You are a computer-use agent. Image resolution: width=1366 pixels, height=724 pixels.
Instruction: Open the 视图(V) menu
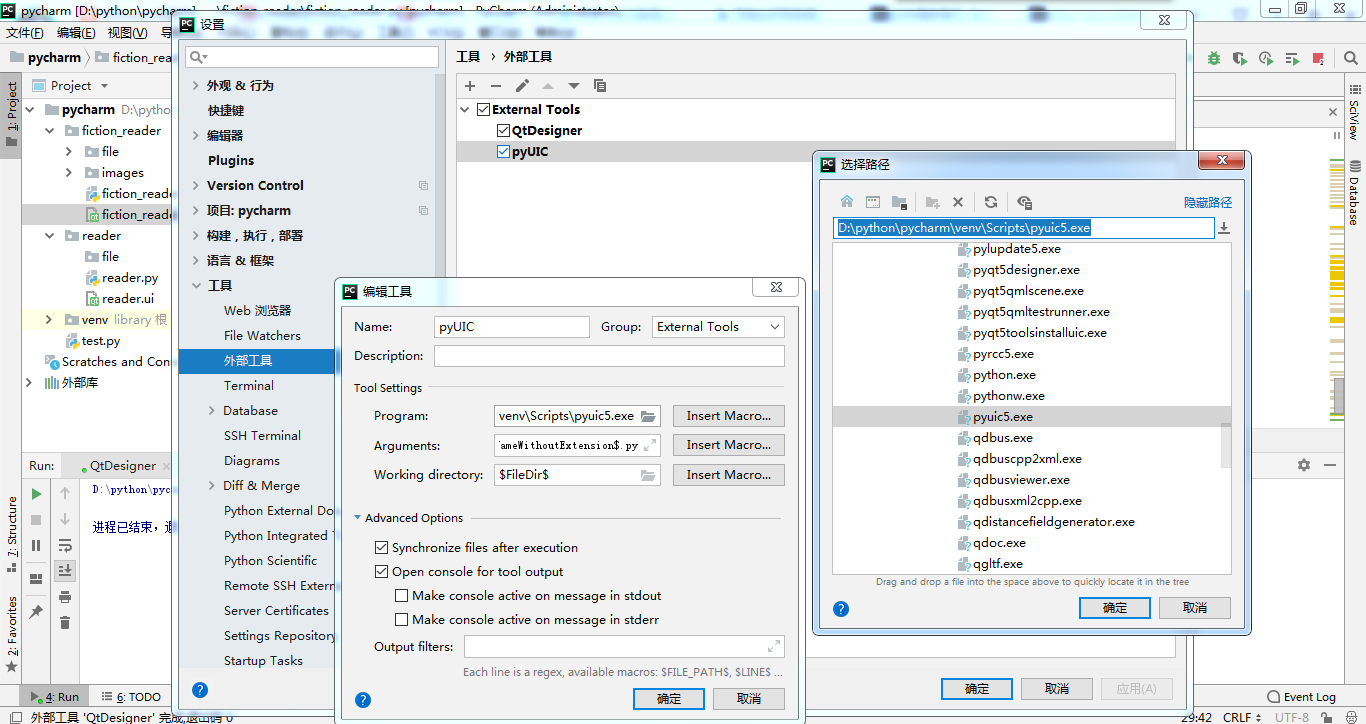pos(127,32)
